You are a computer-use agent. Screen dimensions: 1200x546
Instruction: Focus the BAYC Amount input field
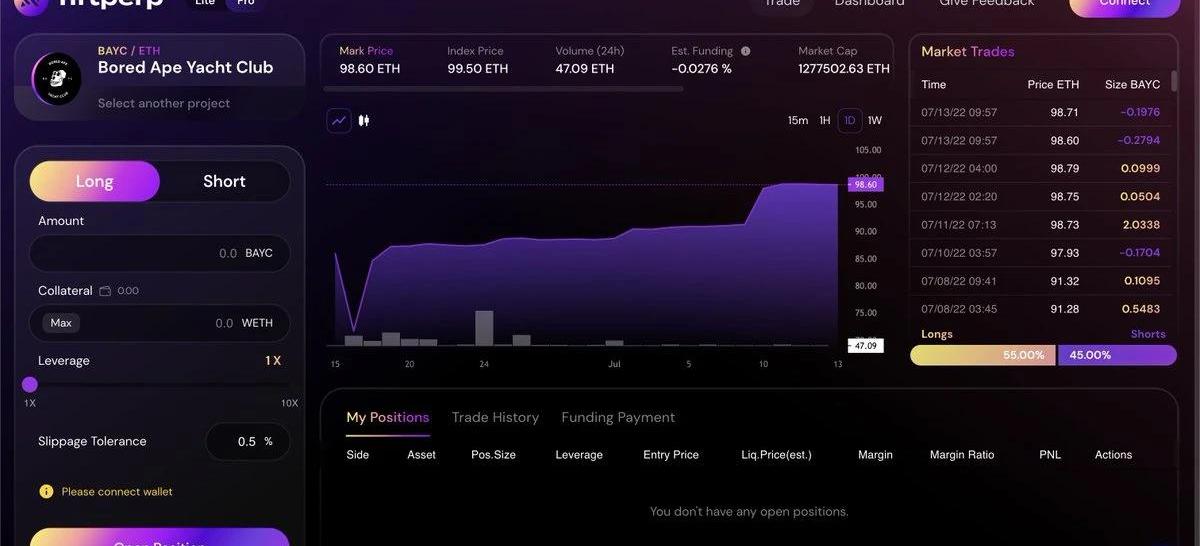[160, 254]
